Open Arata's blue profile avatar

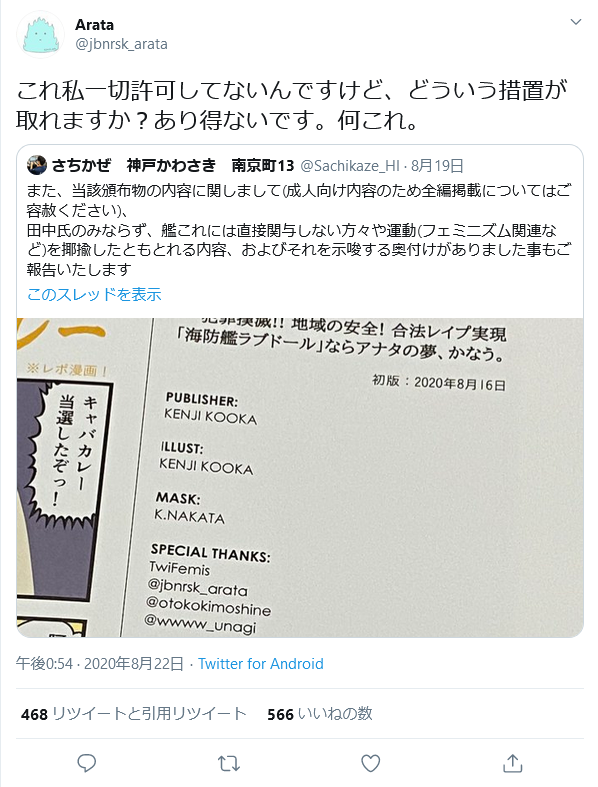coord(40,35)
